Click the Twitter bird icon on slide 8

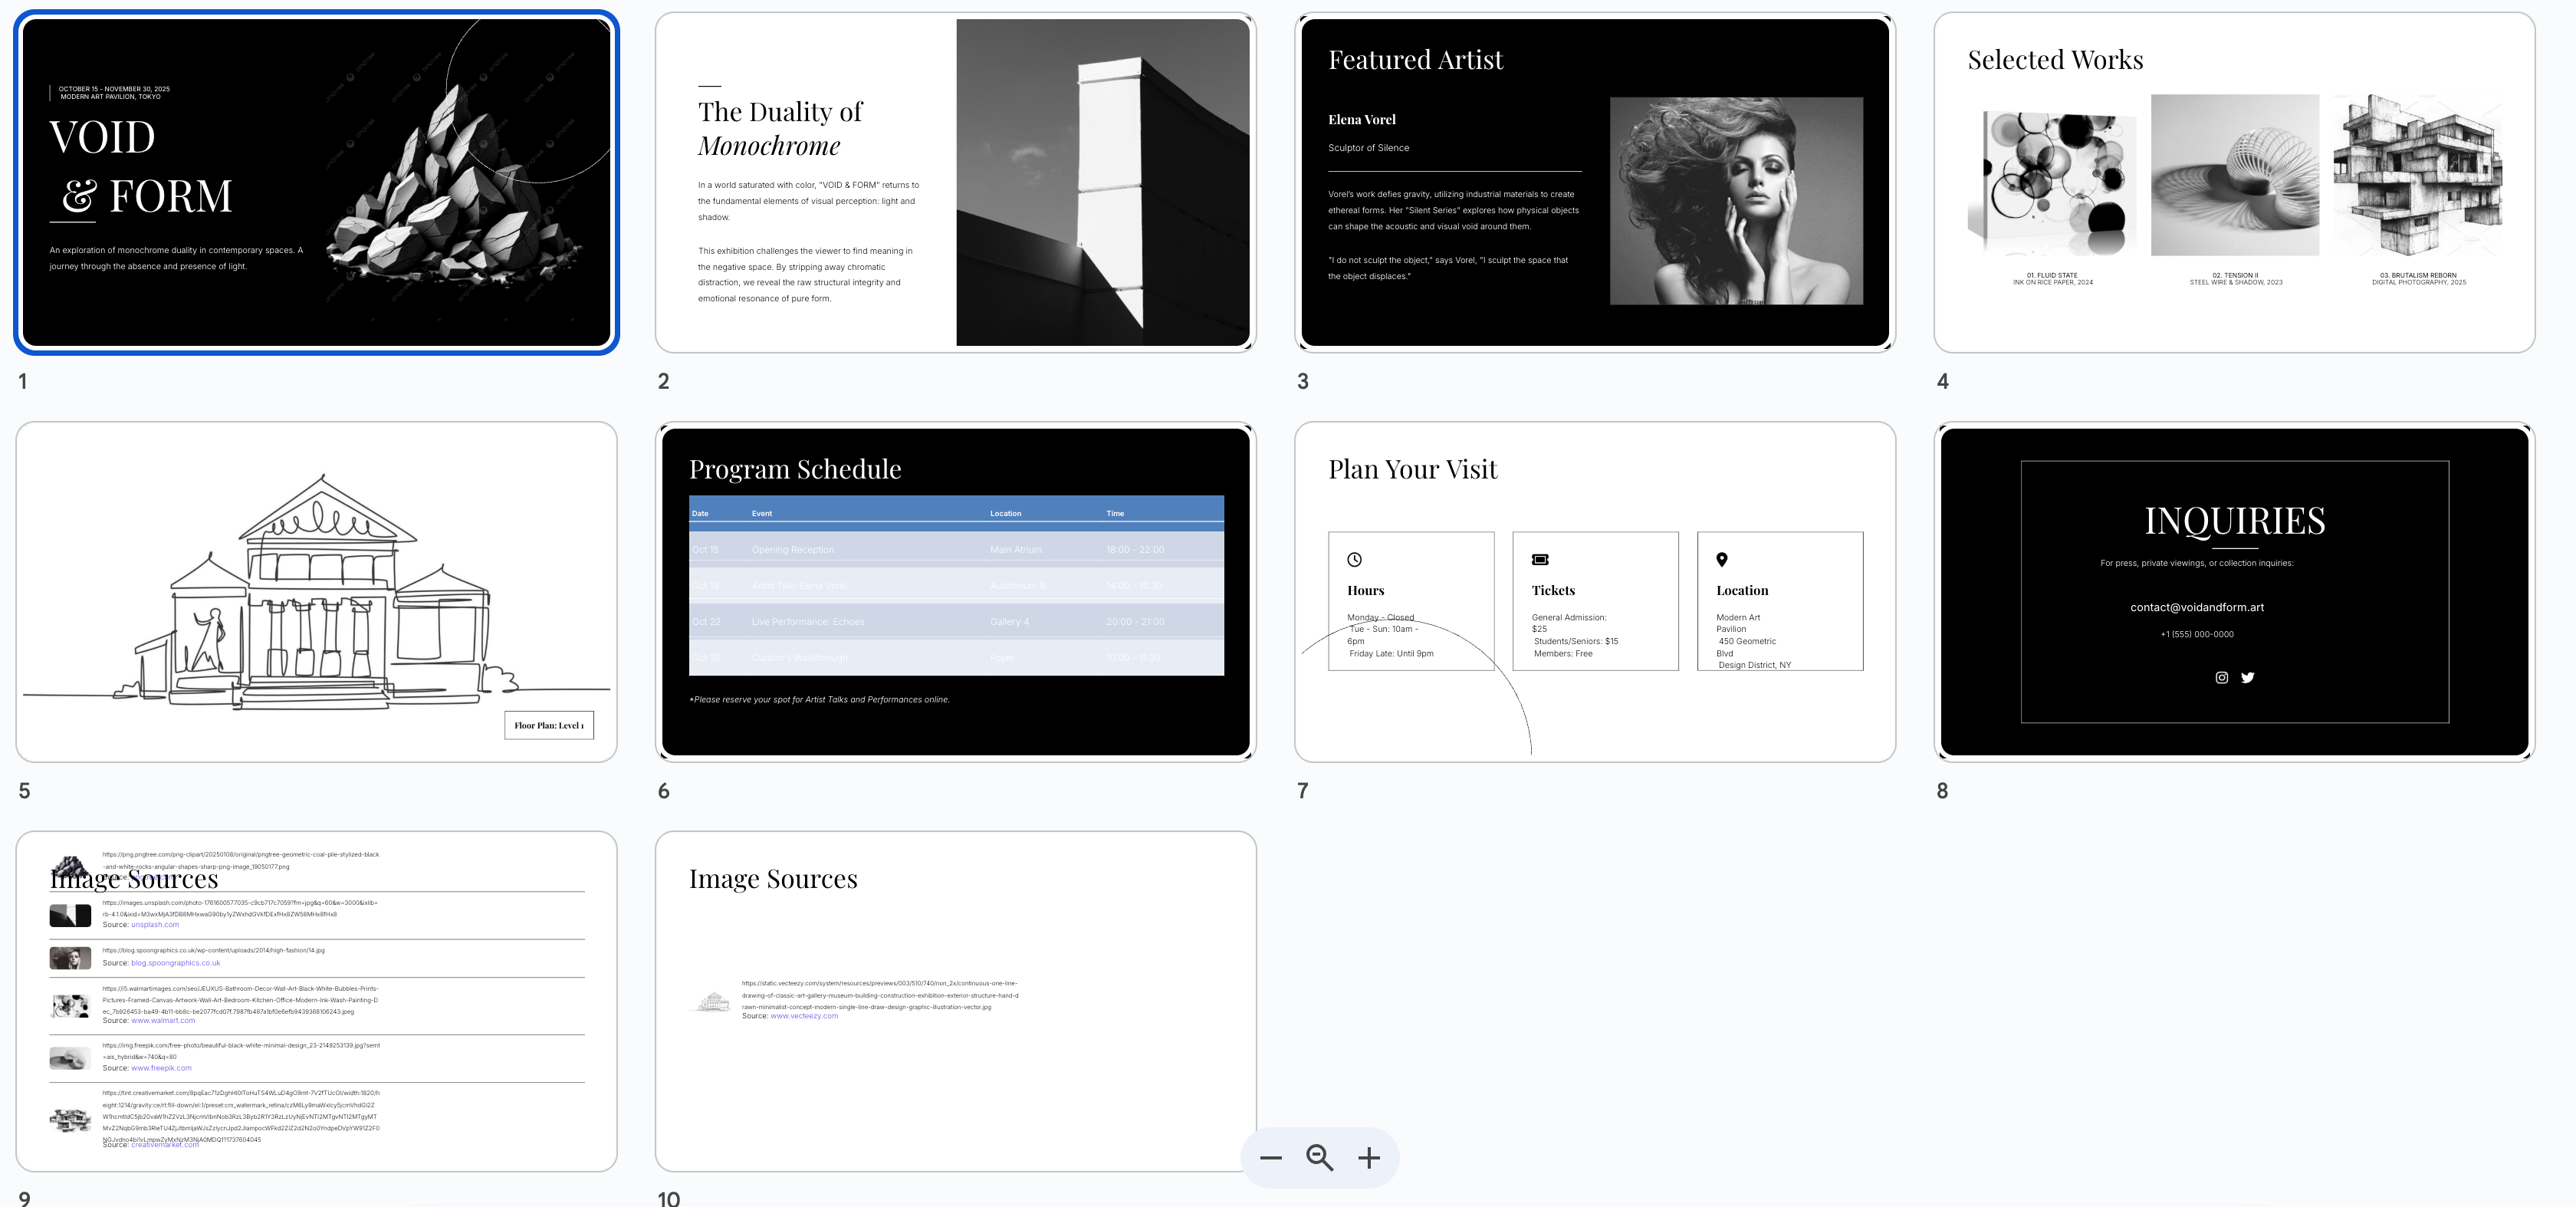2248,678
